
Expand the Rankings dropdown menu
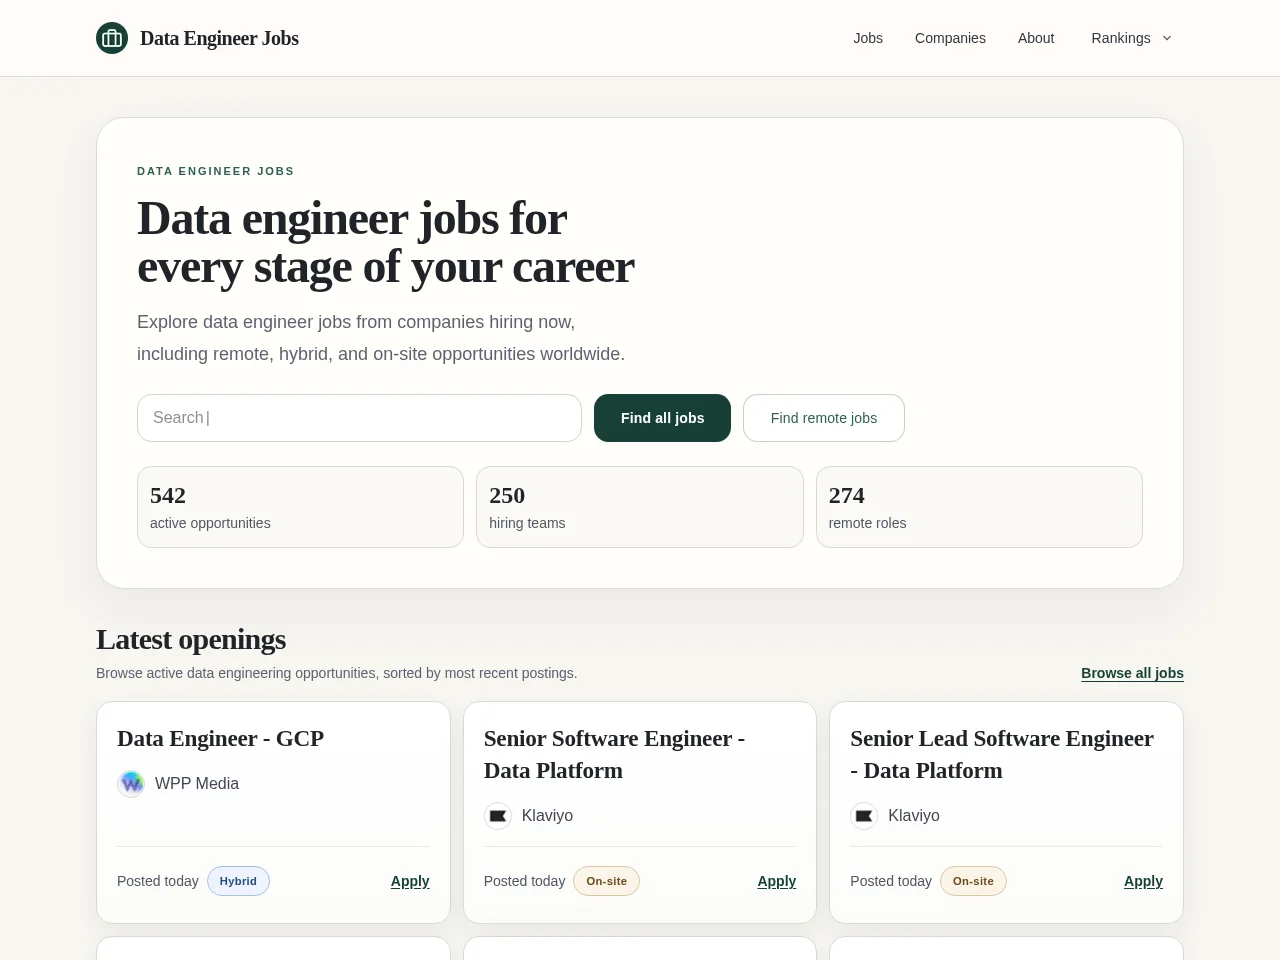tap(1131, 38)
